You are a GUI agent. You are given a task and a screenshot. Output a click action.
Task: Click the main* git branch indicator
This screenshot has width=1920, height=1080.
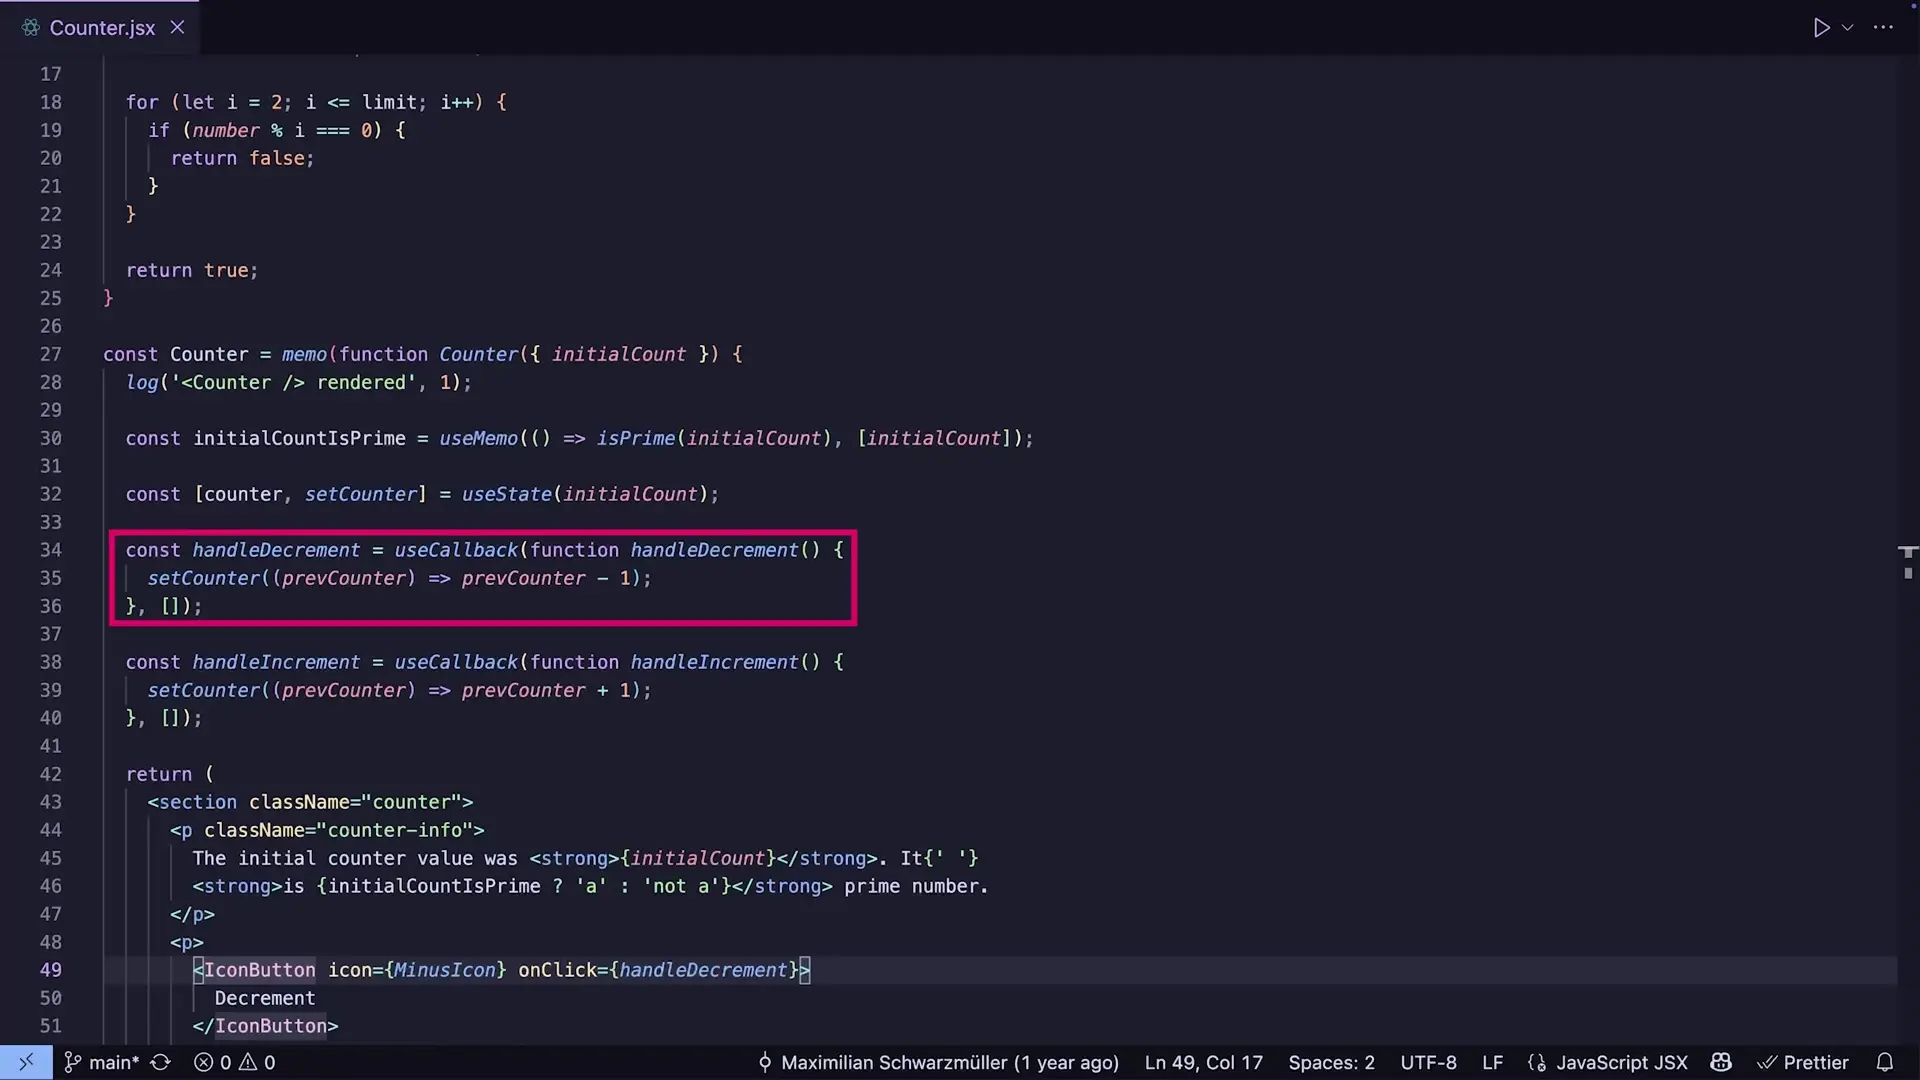[102, 1062]
